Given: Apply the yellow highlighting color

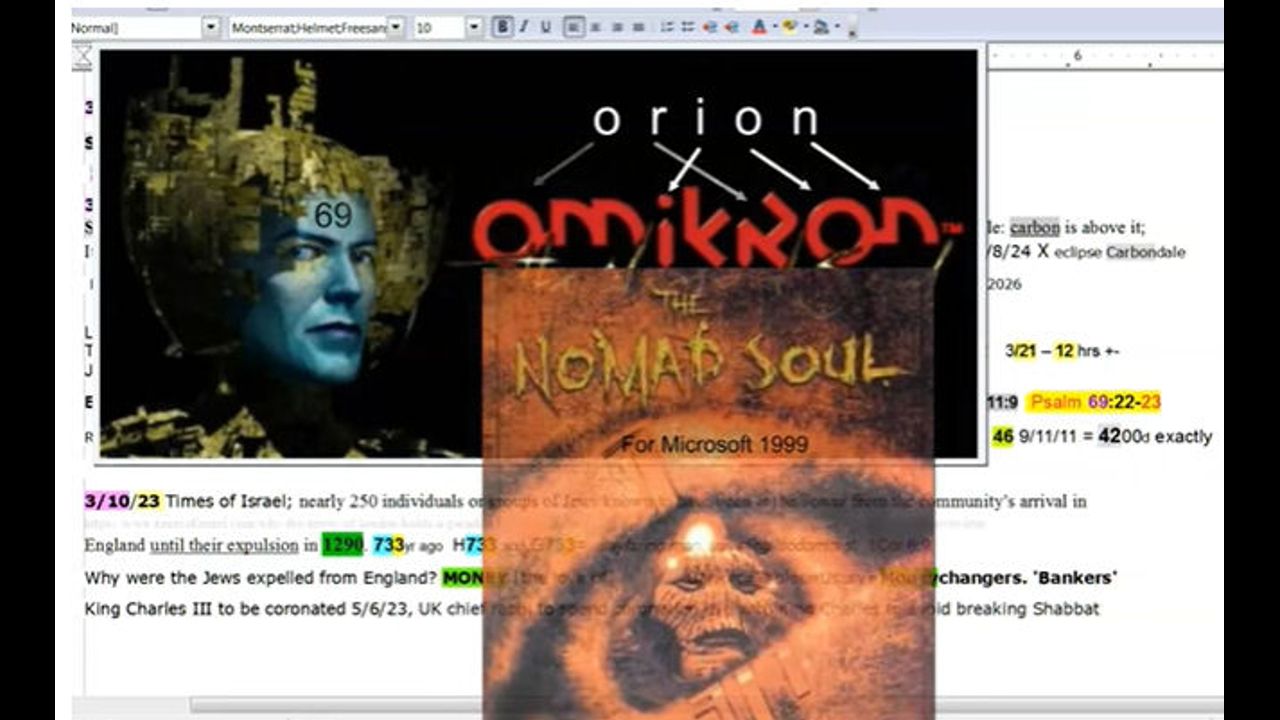Looking at the screenshot, I should coord(789,28).
